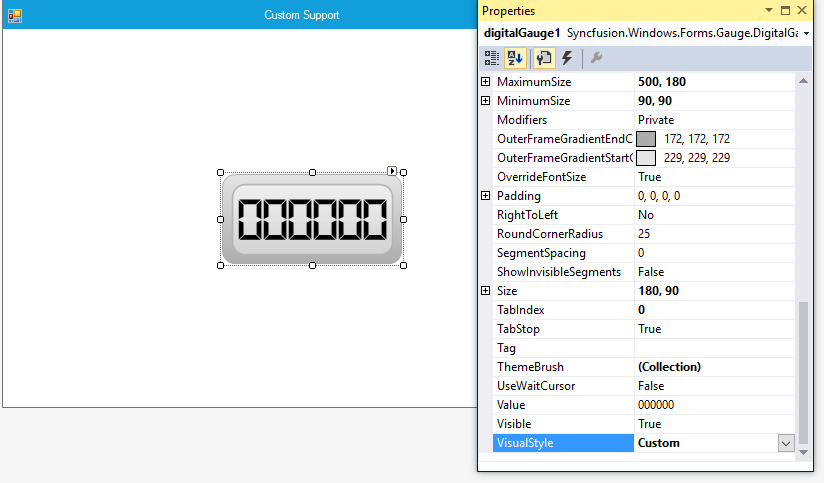Select the VisualStyle property name
This screenshot has width=824, height=483.
tap(563, 443)
